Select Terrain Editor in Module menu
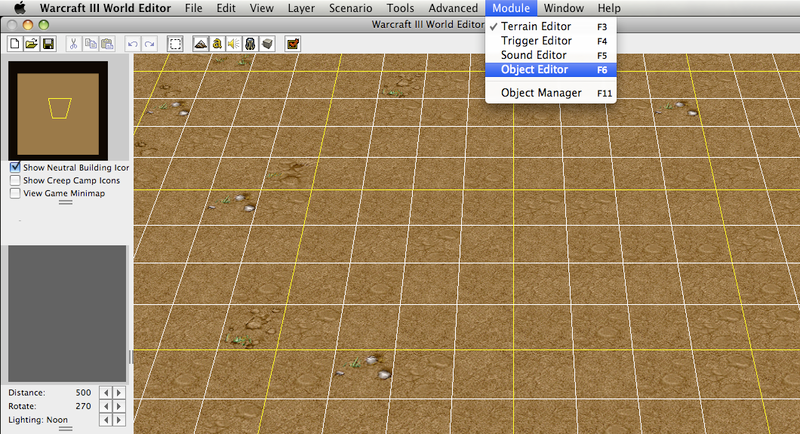 [551, 27]
